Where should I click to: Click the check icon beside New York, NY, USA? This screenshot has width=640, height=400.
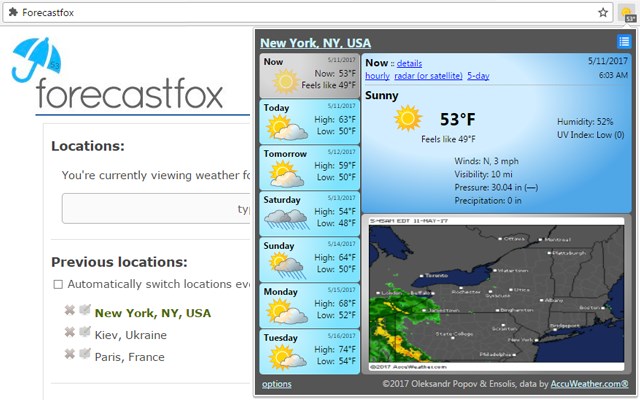click(84, 310)
